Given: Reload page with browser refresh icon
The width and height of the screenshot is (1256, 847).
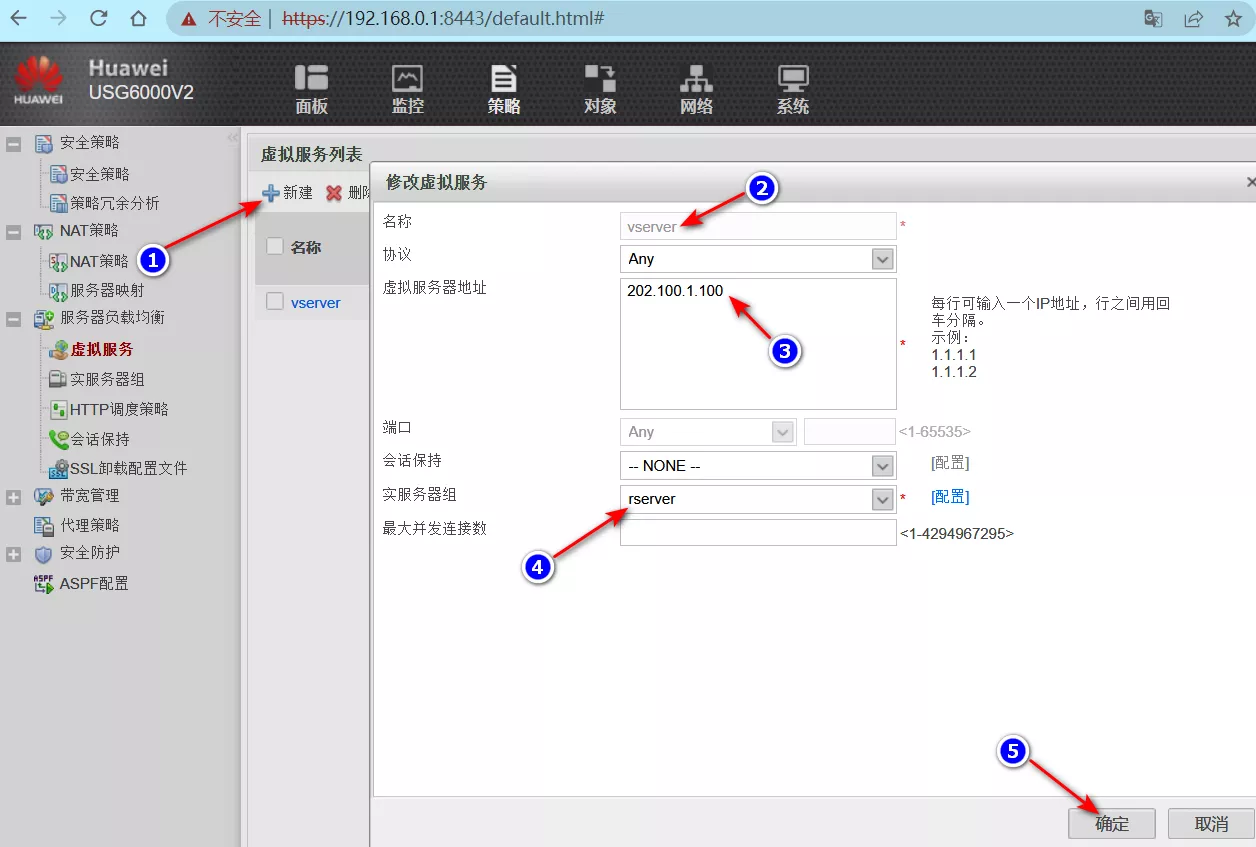Looking at the screenshot, I should [98, 19].
